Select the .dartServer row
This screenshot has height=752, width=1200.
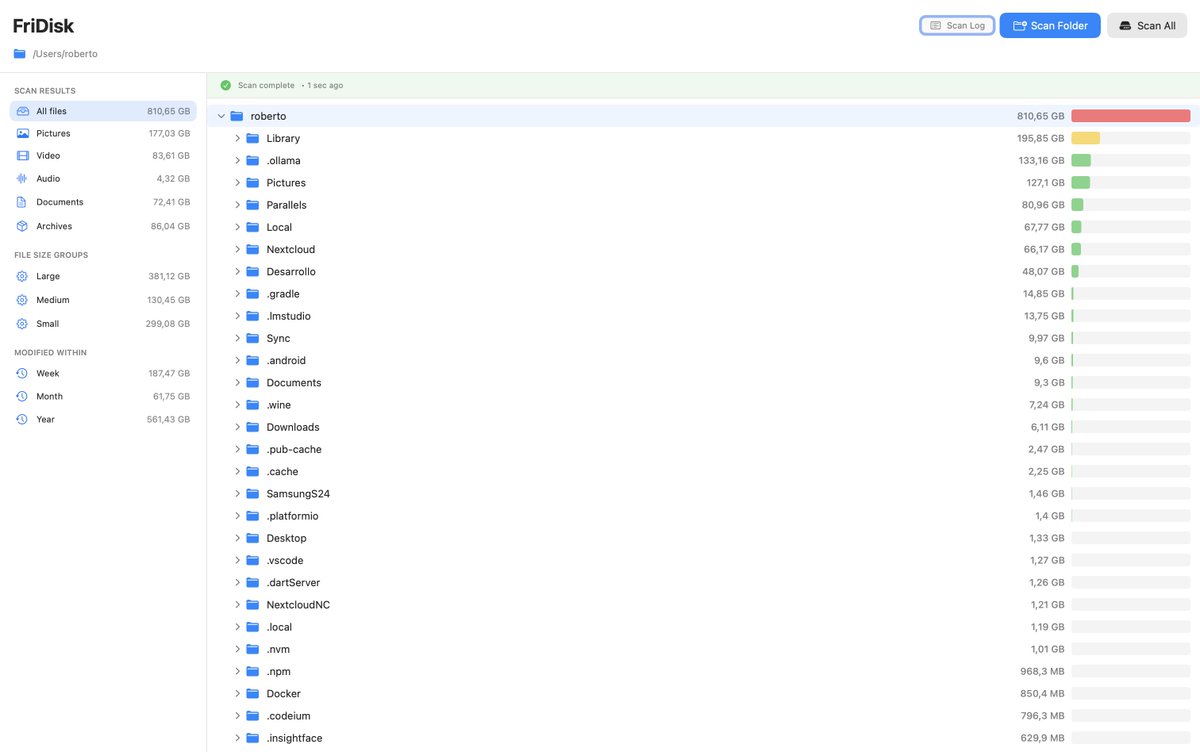pos(704,582)
